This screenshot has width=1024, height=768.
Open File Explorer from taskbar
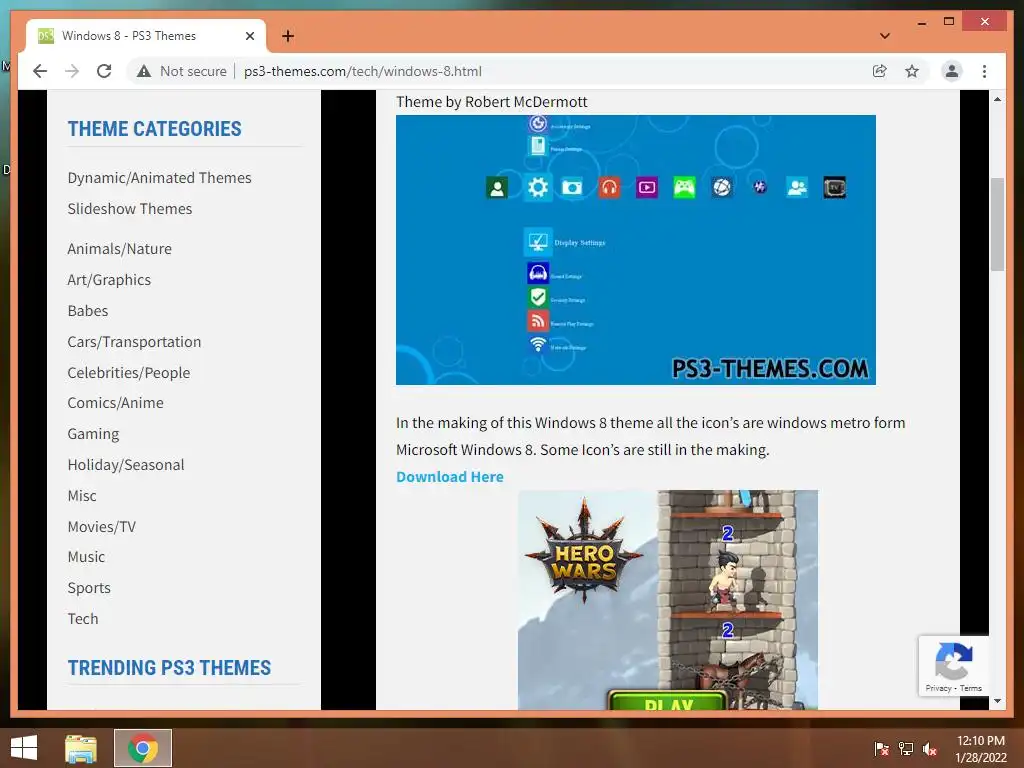click(81, 748)
